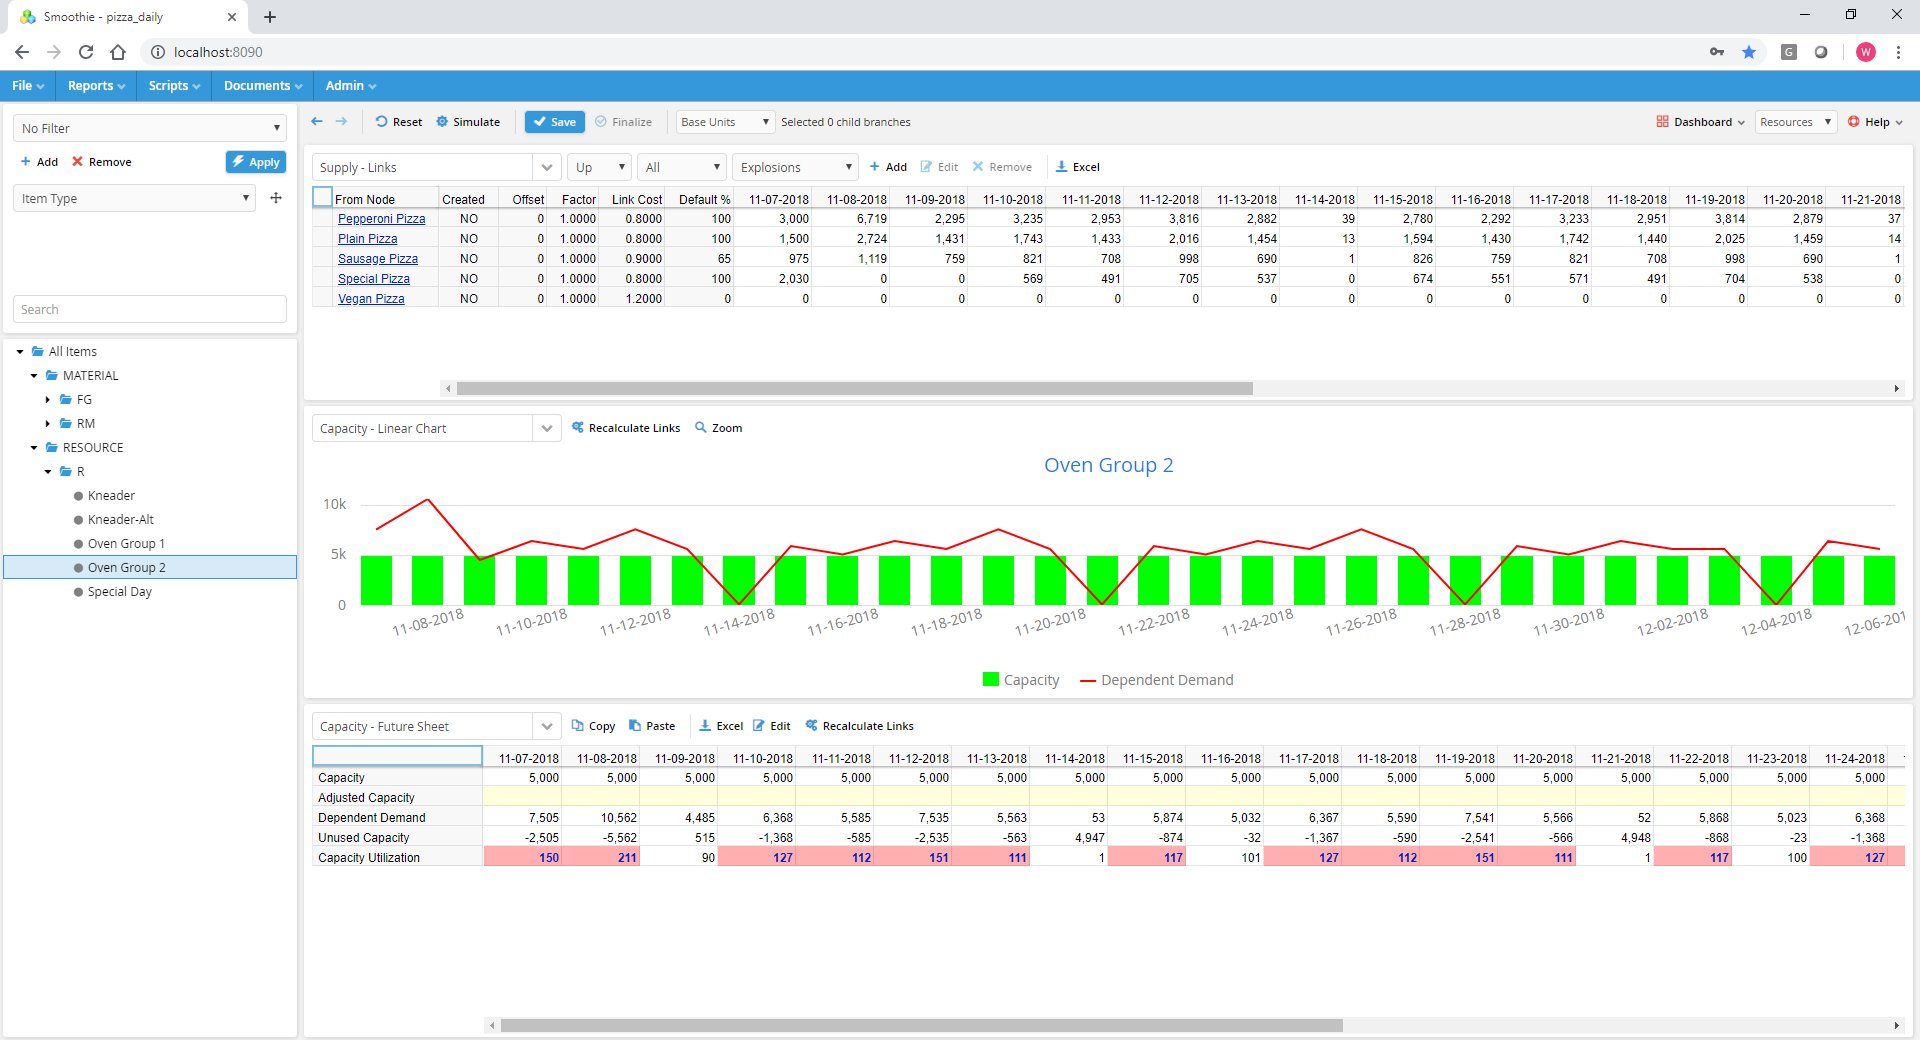
Task: Click Recalculate Links above the chart
Action: click(x=626, y=428)
